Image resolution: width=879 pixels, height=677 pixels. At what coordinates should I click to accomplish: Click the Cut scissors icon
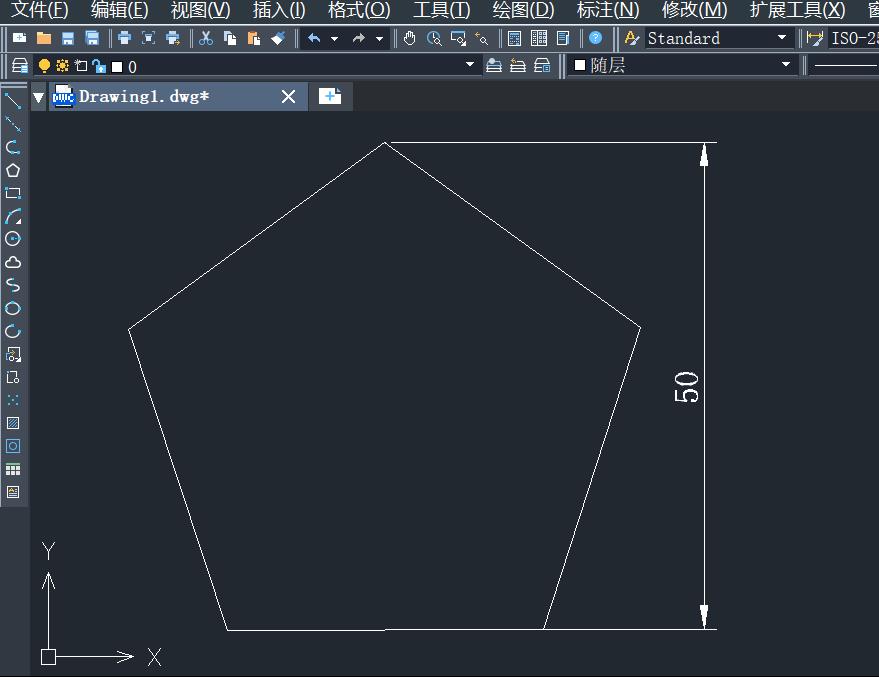click(206, 38)
